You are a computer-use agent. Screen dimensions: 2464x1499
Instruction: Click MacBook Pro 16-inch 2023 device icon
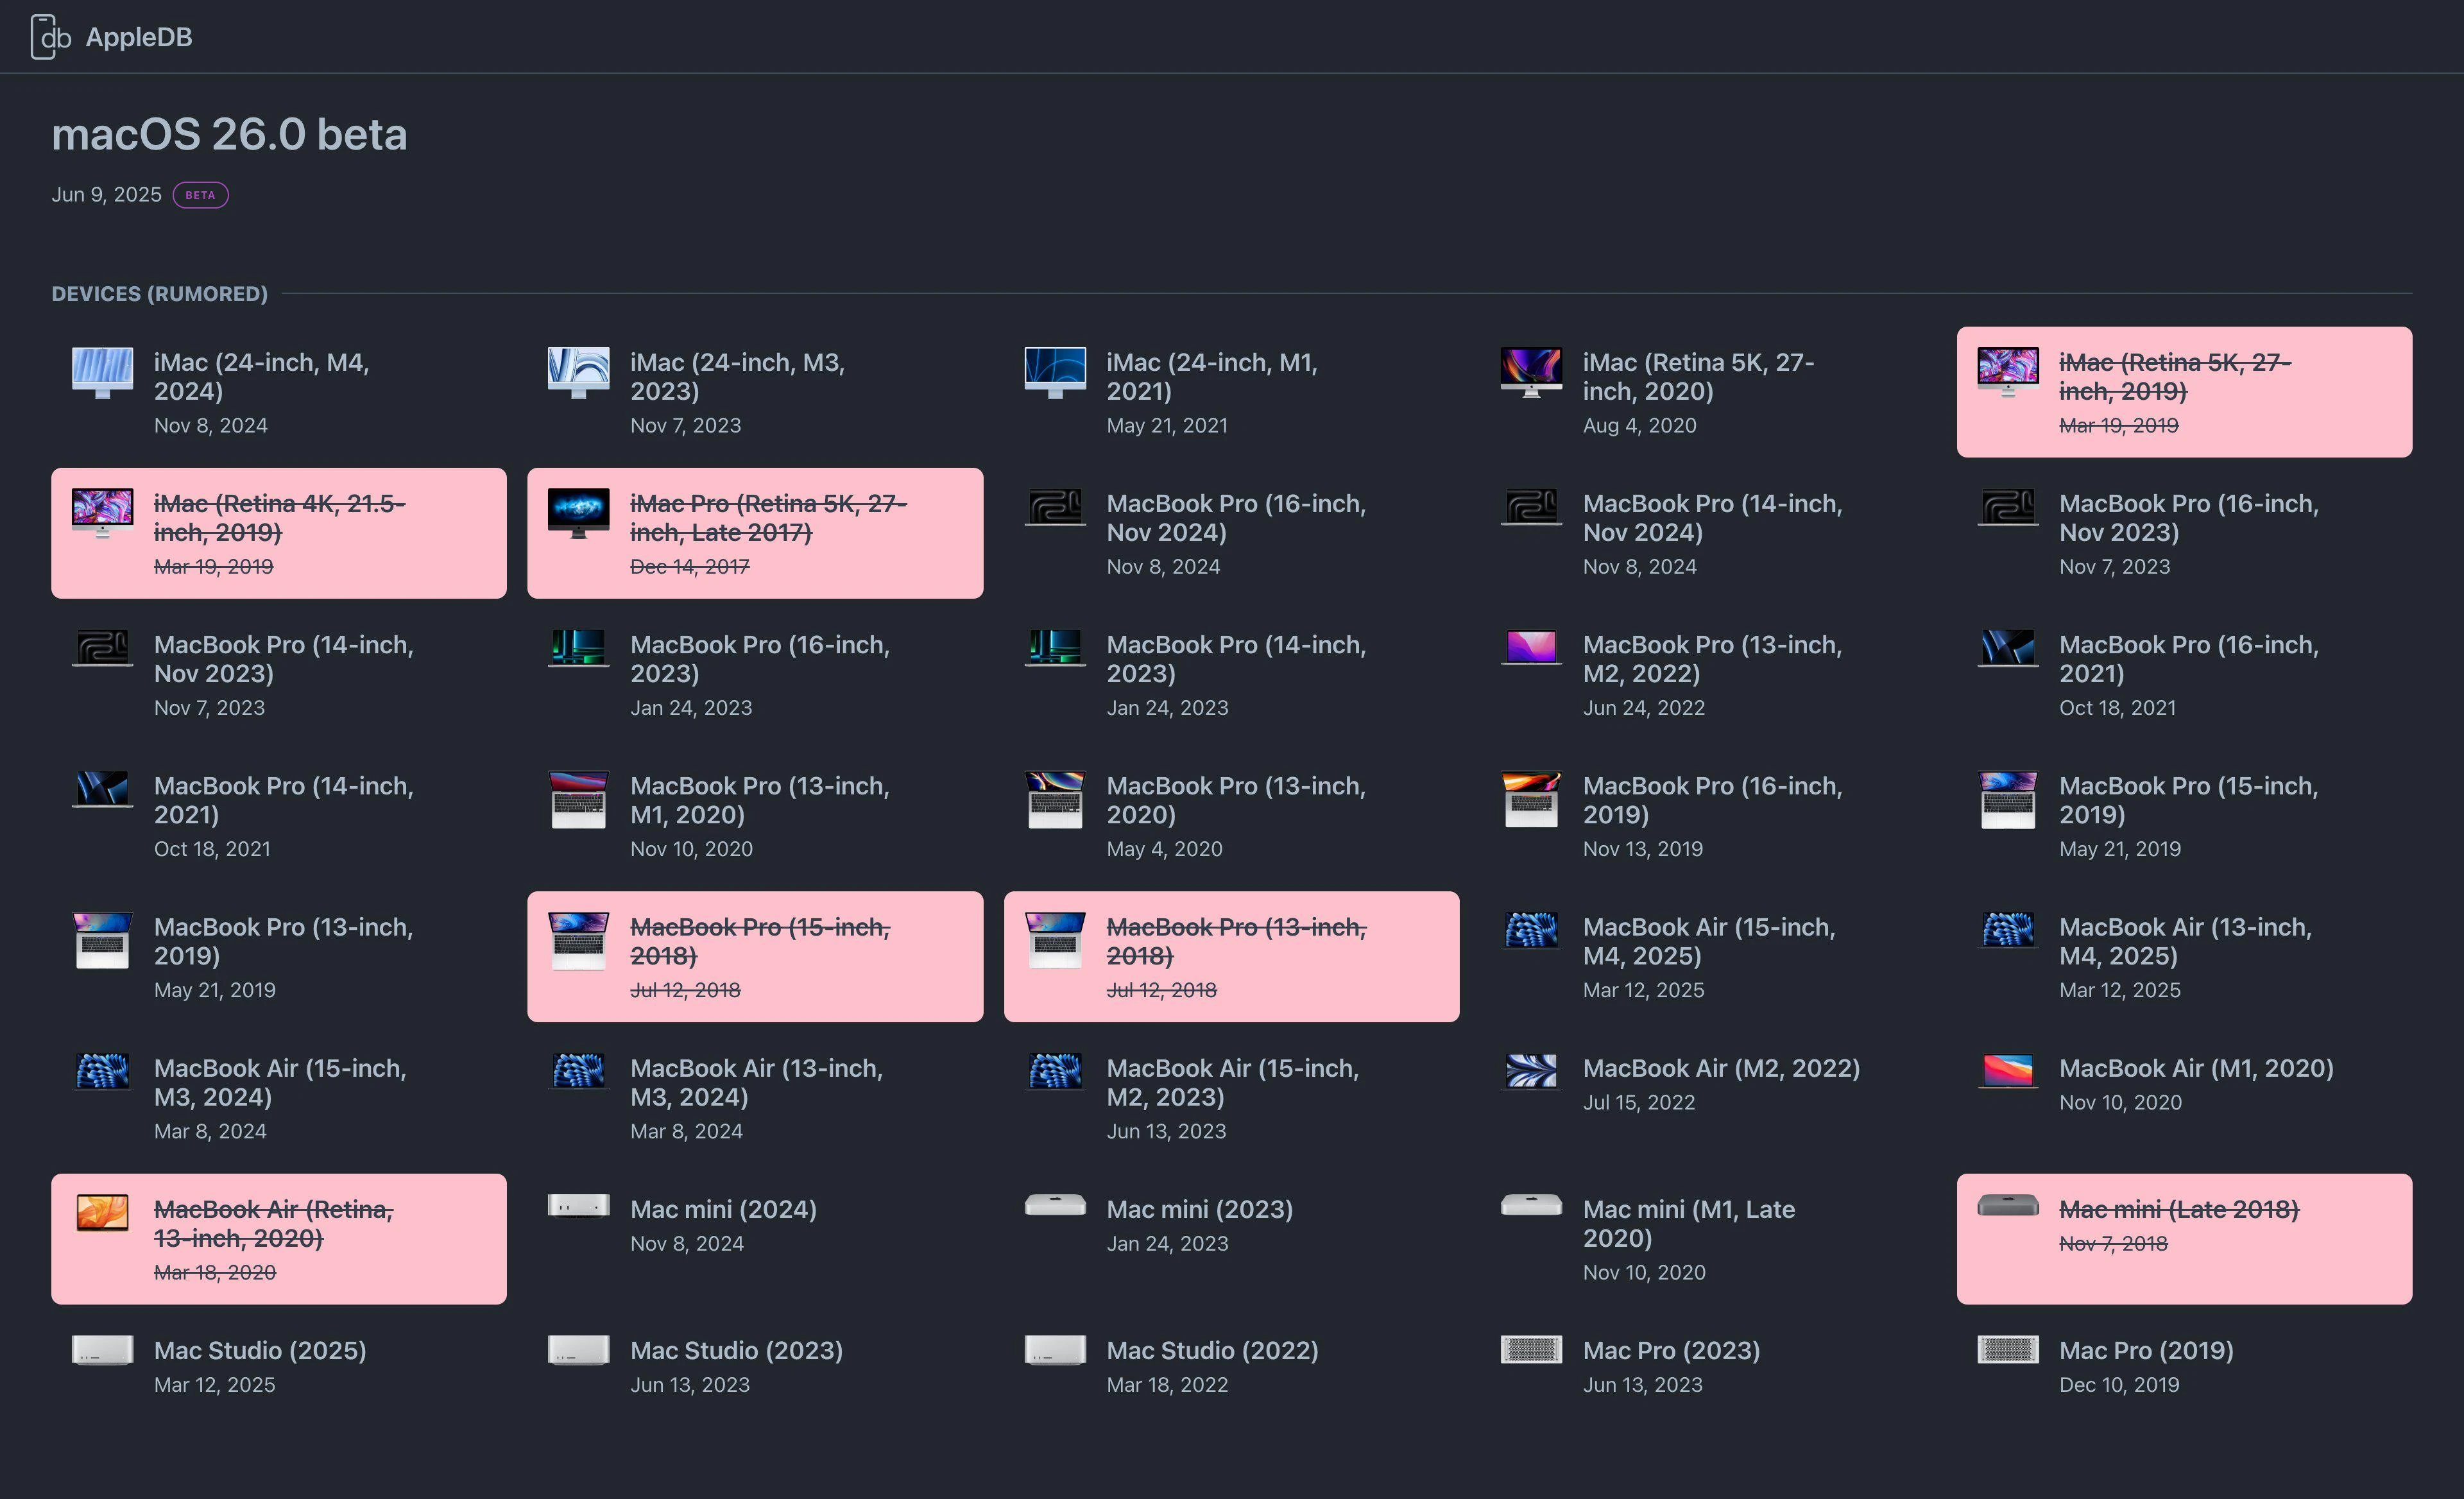click(578, 648)
